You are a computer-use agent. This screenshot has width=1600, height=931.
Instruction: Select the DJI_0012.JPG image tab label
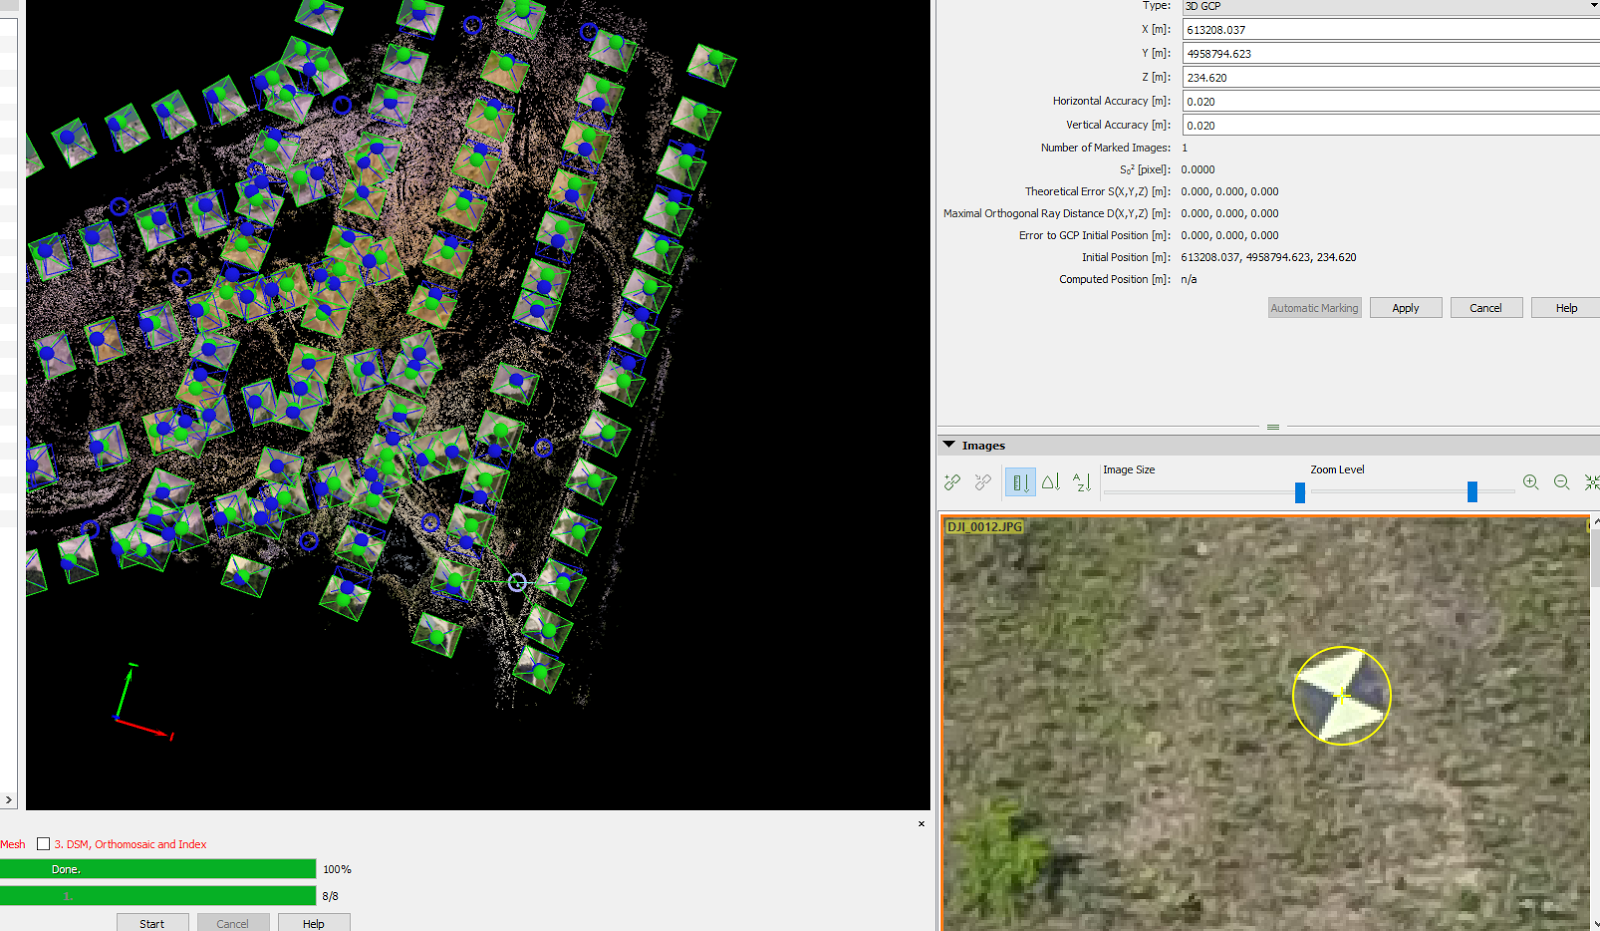986,526
